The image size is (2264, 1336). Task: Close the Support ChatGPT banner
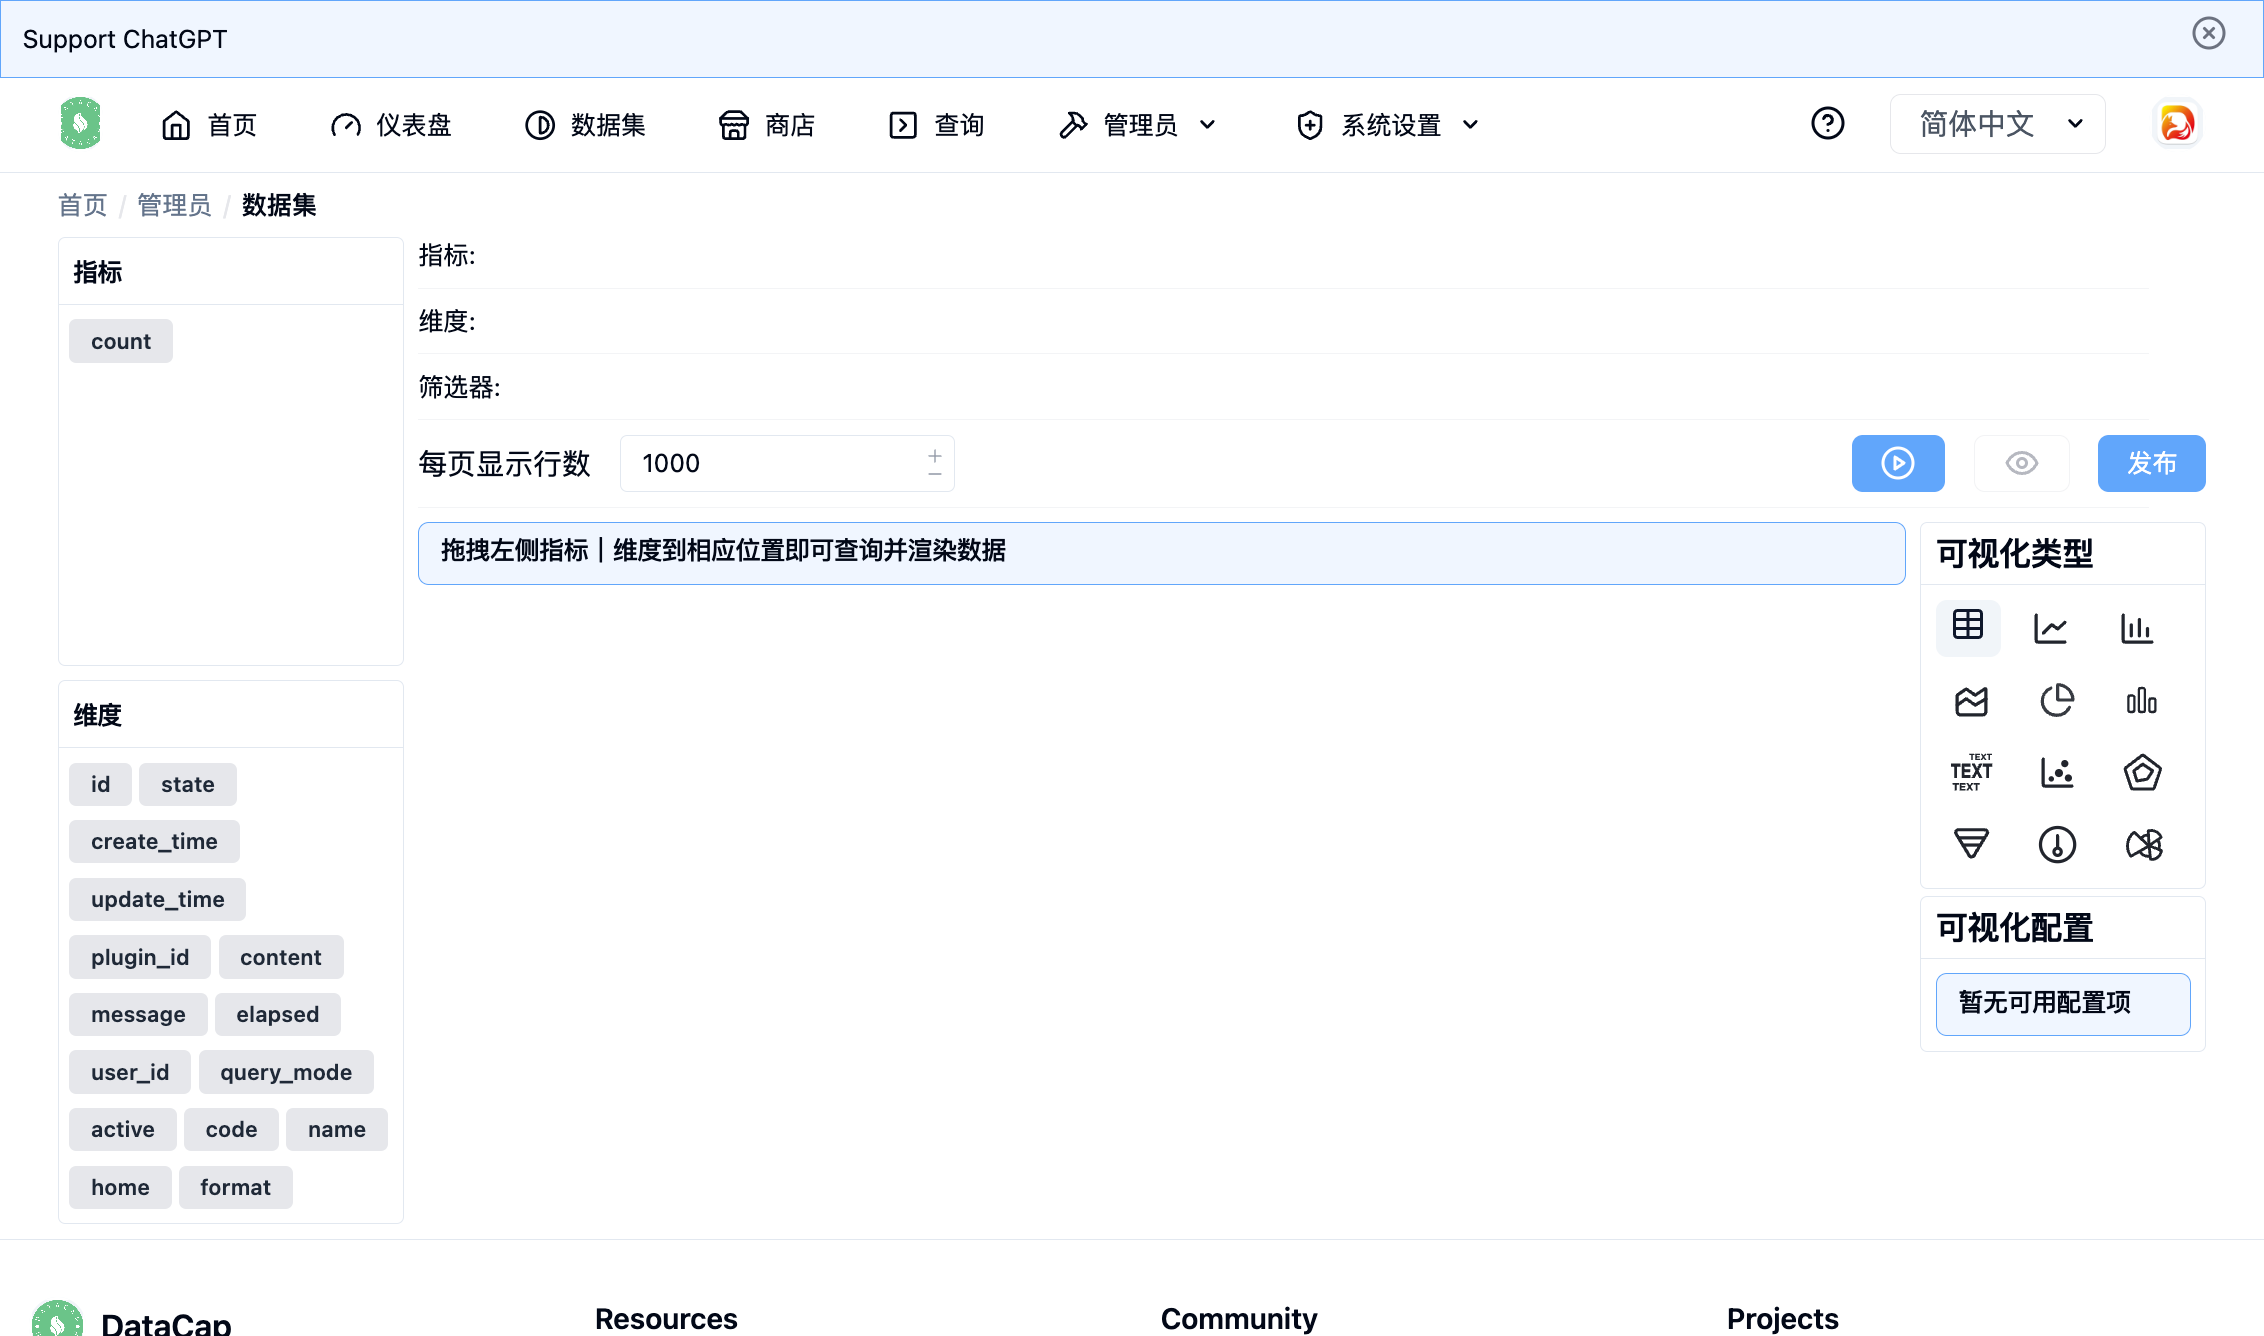click(2208, 33)
